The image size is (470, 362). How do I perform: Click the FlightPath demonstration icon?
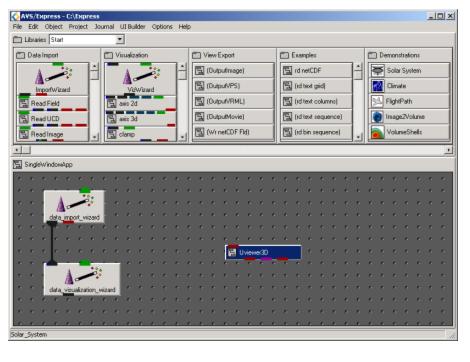(x=377, y=101)
